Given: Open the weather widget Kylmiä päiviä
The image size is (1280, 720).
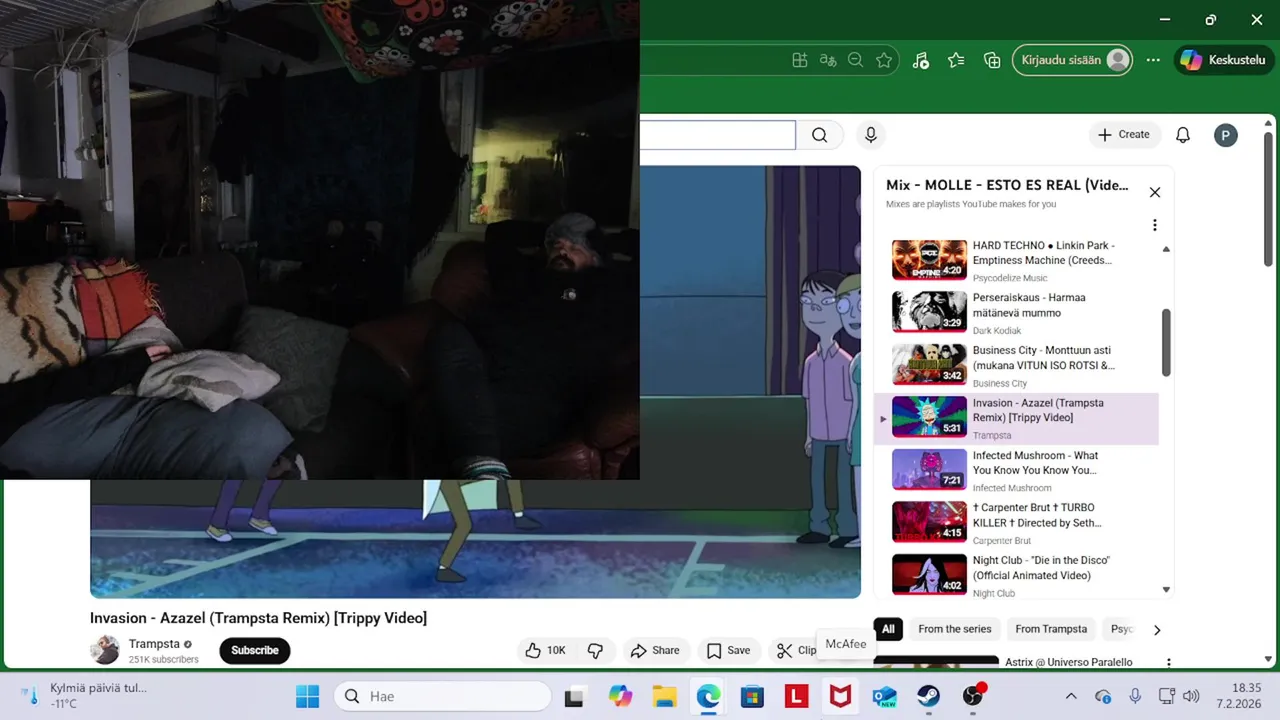Looking at the screenshot, I should (x=84, y=695).
